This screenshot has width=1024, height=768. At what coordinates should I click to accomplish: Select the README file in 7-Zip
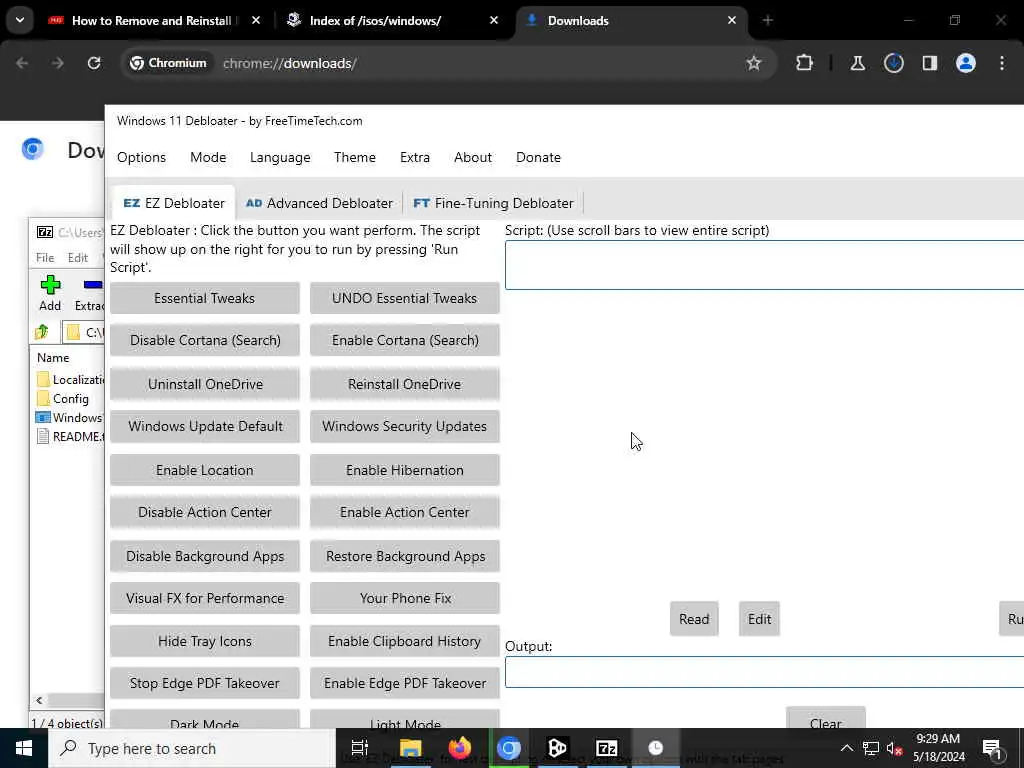pos(71,437)
